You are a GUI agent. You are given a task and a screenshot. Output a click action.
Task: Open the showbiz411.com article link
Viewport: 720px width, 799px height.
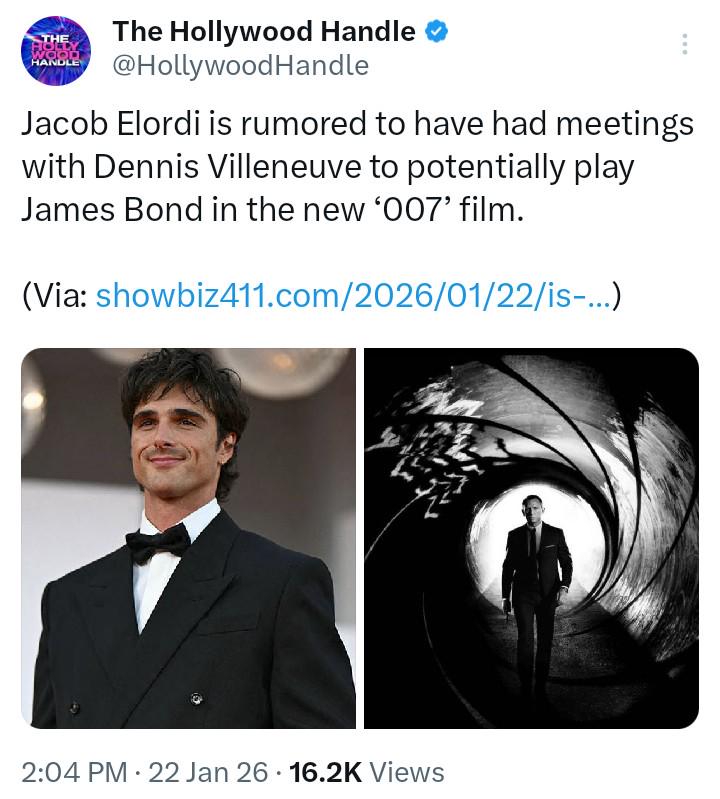tap(353, 296)
